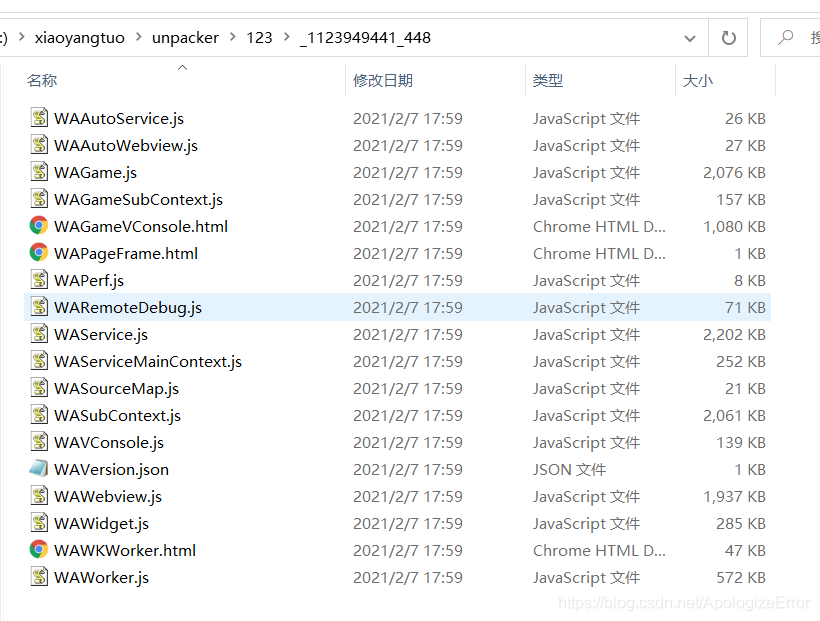Click the 2,076 KB size of WAGame.js
This screenshot has width=820, height=621.
734,173
